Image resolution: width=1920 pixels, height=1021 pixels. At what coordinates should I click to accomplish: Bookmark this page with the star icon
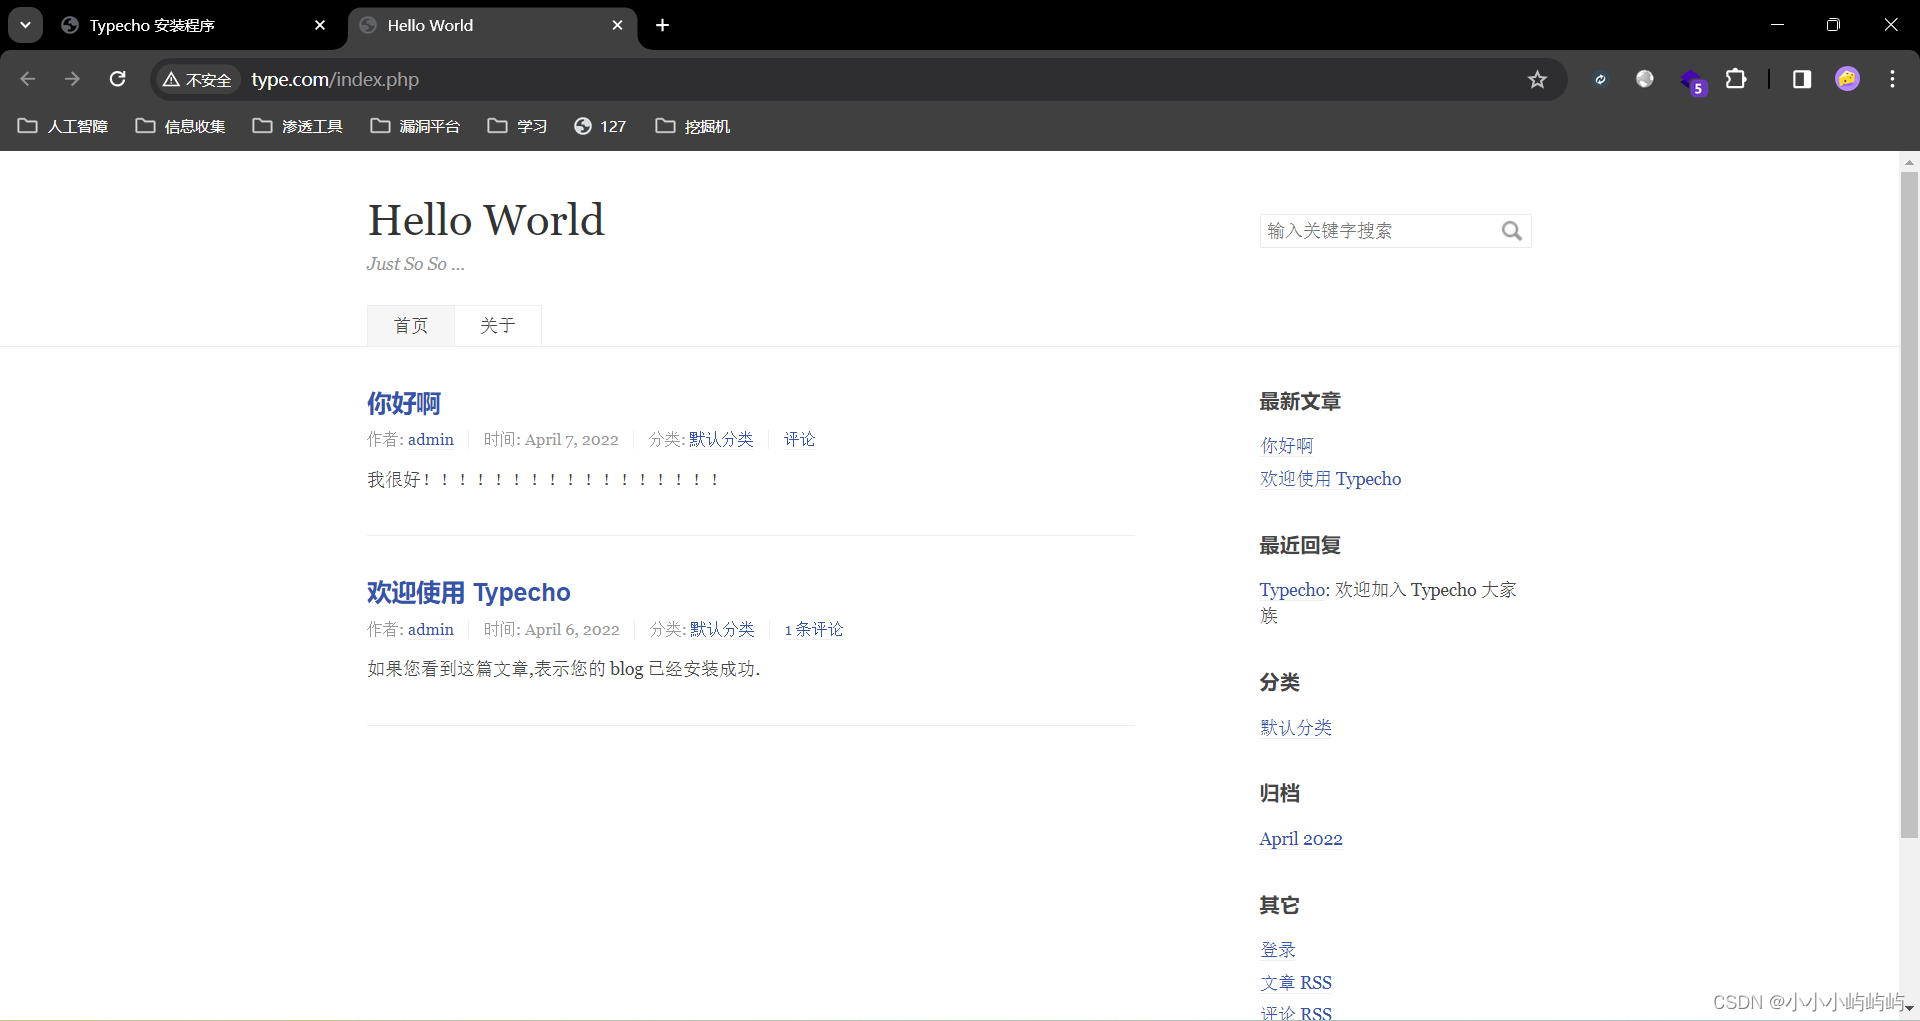pos(1537,80)
